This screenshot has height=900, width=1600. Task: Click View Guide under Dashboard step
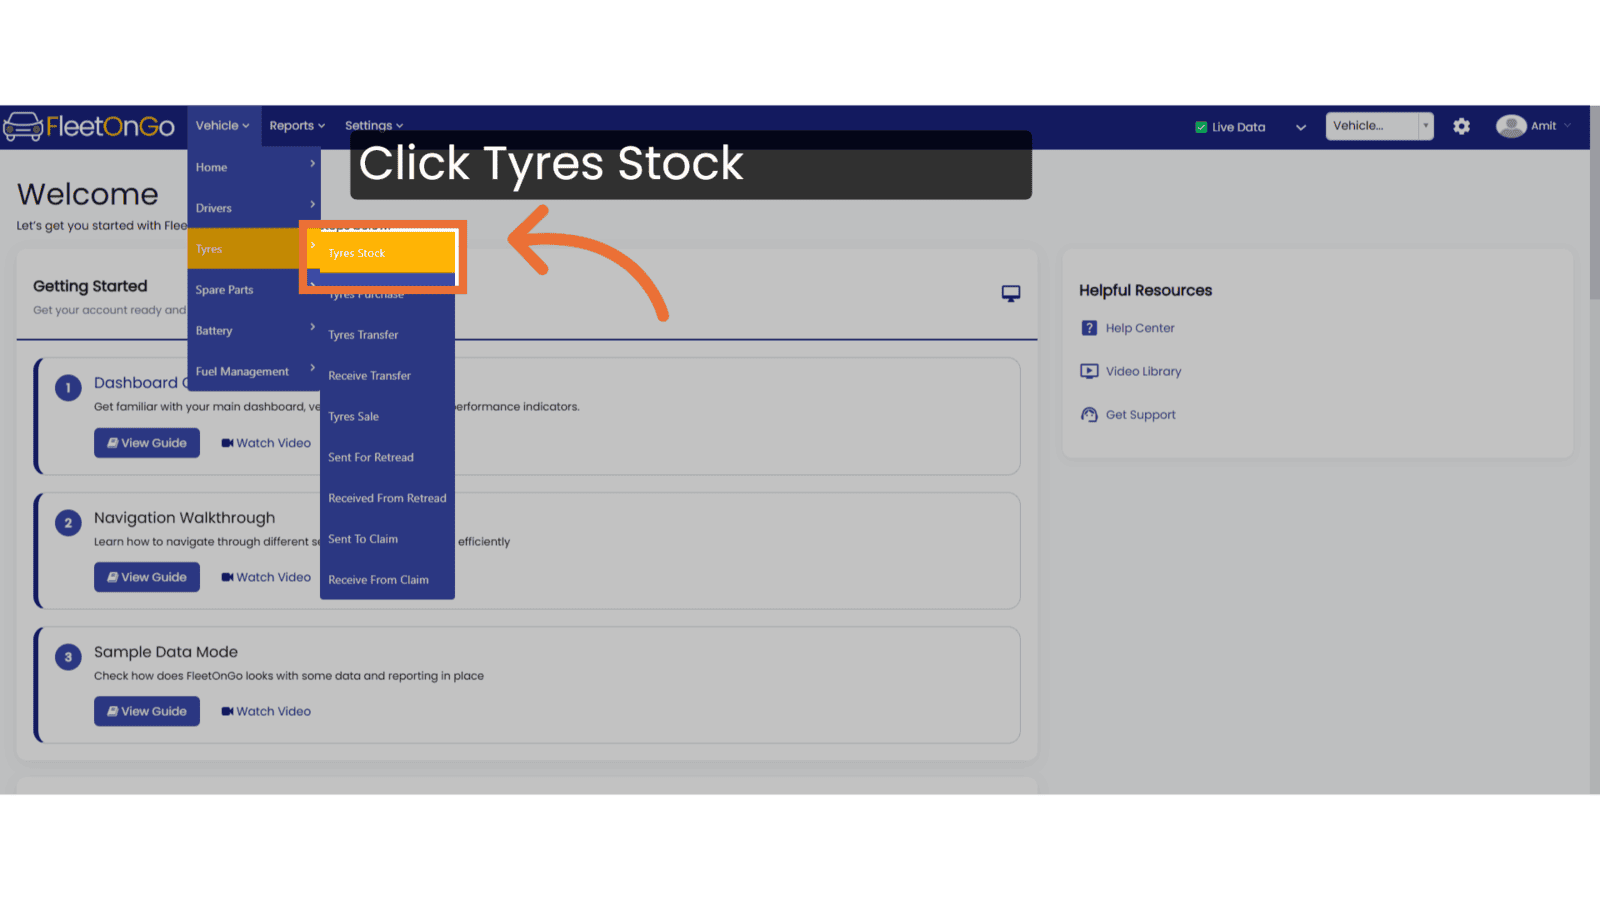point(147,443)
